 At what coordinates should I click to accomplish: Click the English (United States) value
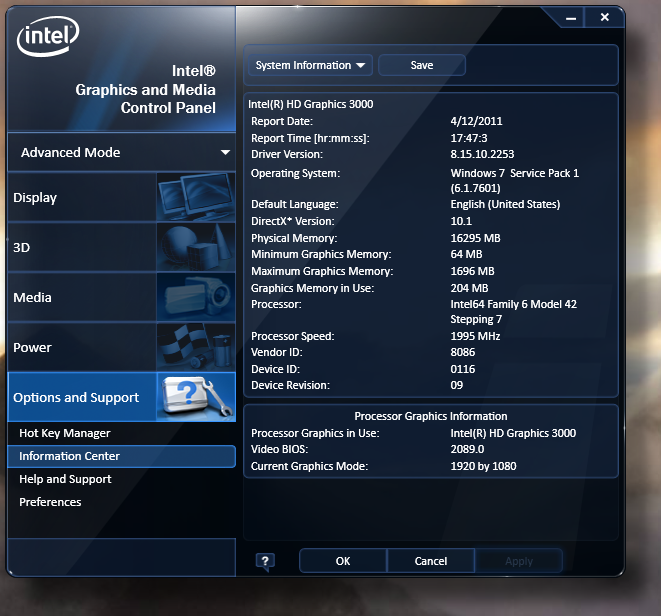505,204
